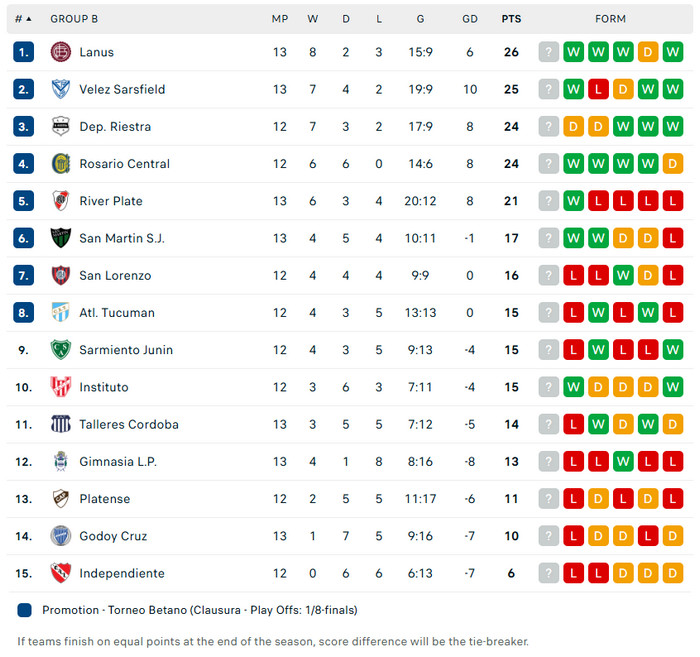Click the River Plate crest icon
This screenshot has height=657, width=700.
click(x=61, y=201)
